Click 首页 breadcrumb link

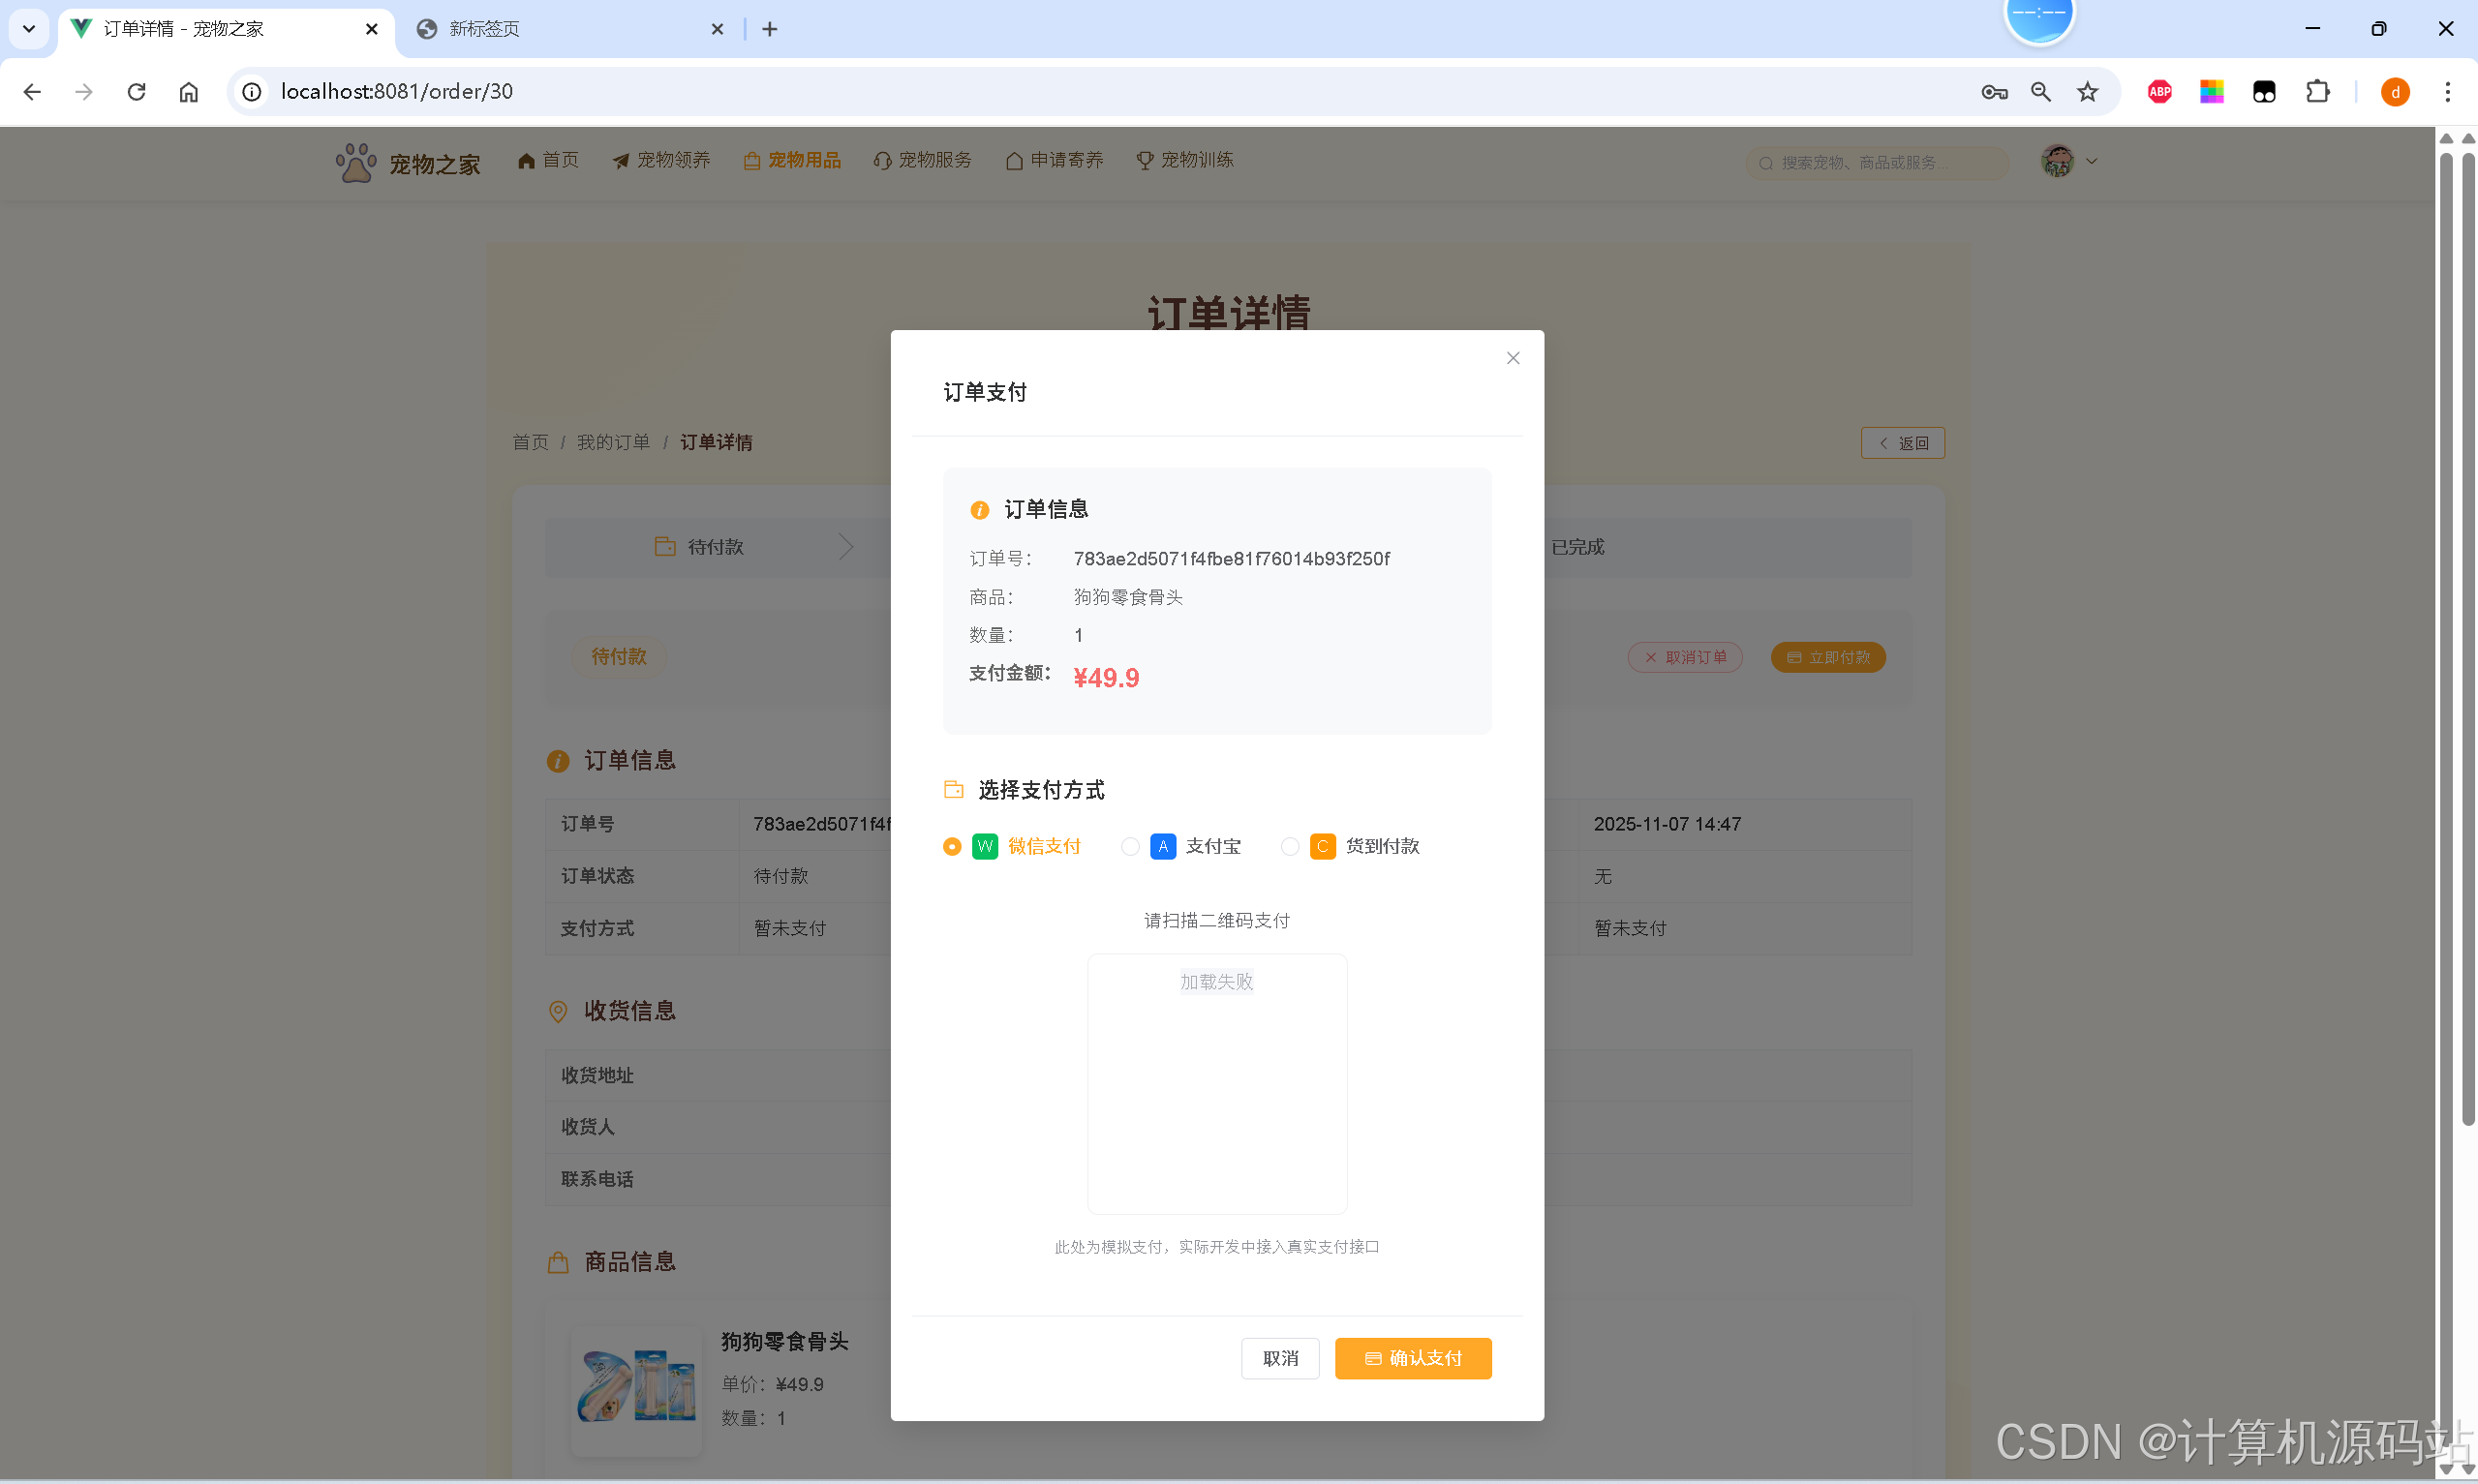click(530, 442)
